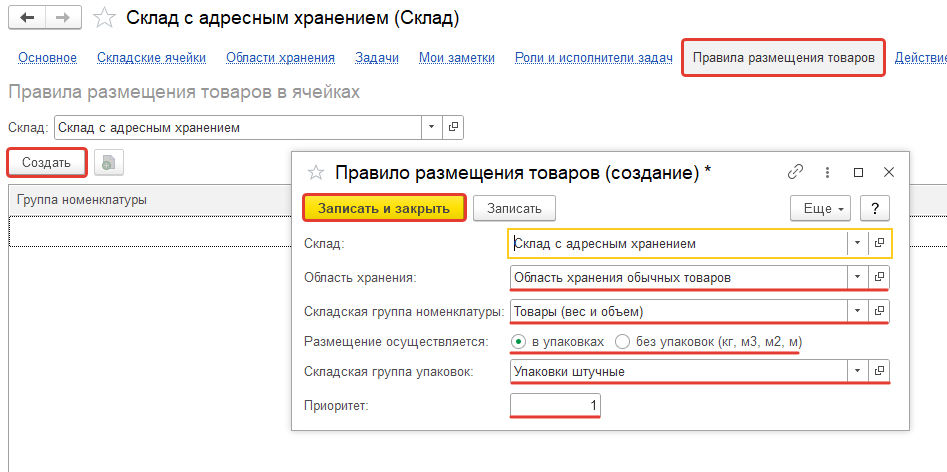Open the Область хранения field's linked record icon
Image resolution: width=947 pixels, height=472 pixels.
880,276
